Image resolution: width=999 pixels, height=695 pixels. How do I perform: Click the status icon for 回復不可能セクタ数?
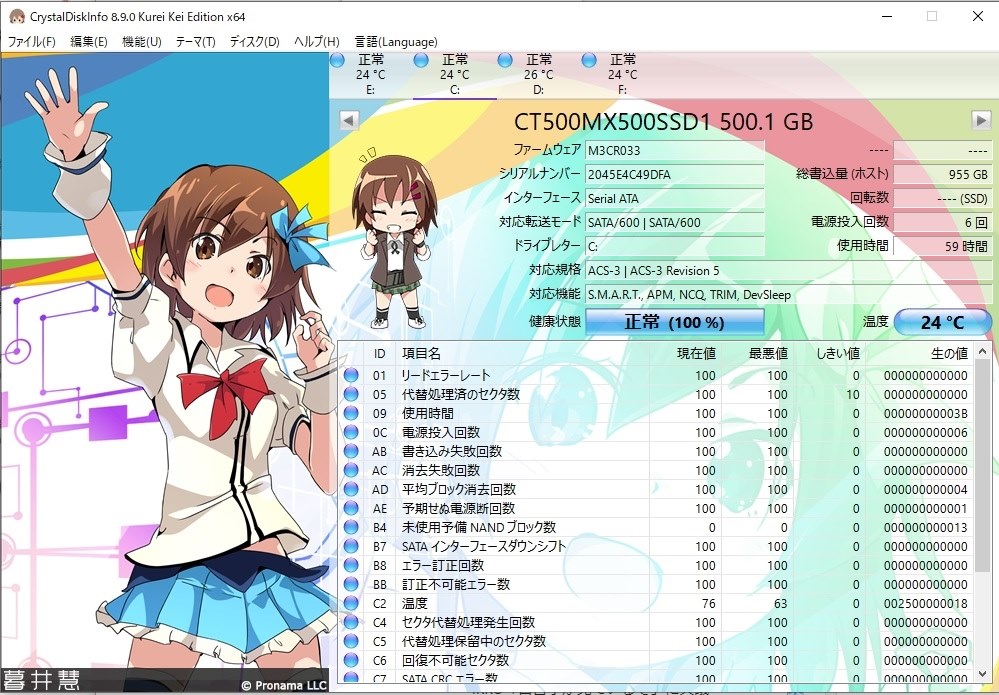[351, 661]
